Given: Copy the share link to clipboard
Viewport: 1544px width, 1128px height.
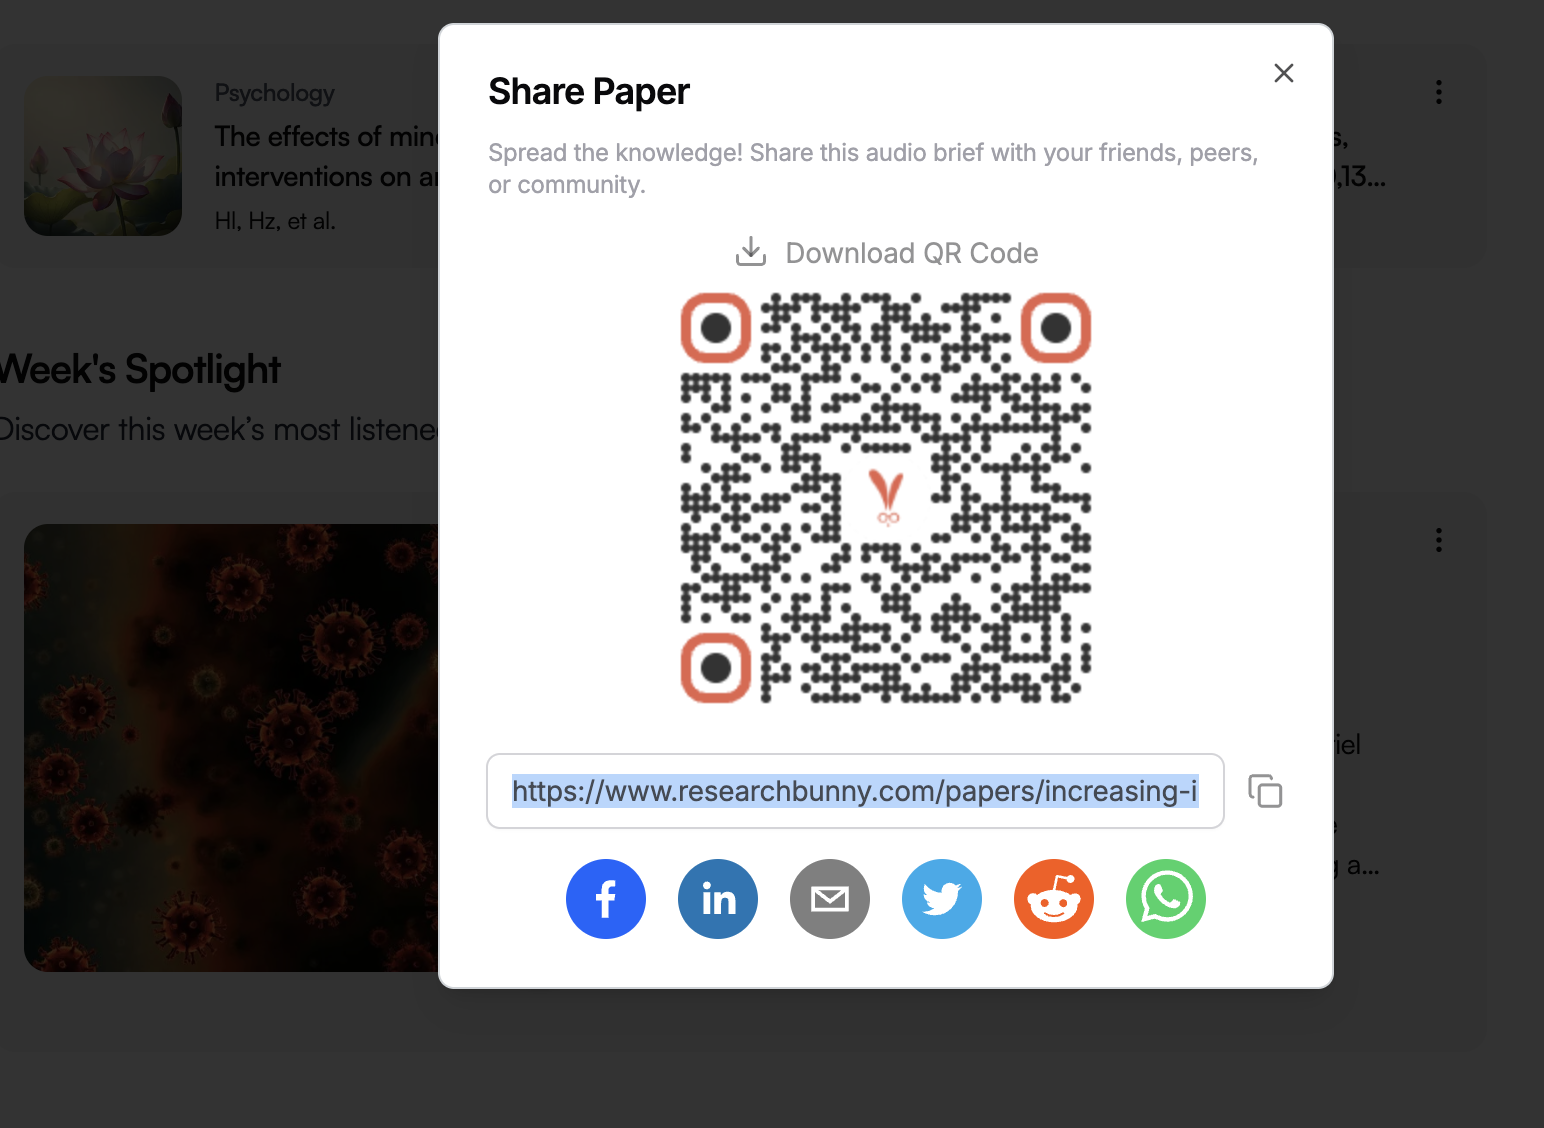Looking at the screenshot, I should pos(1265,791).
